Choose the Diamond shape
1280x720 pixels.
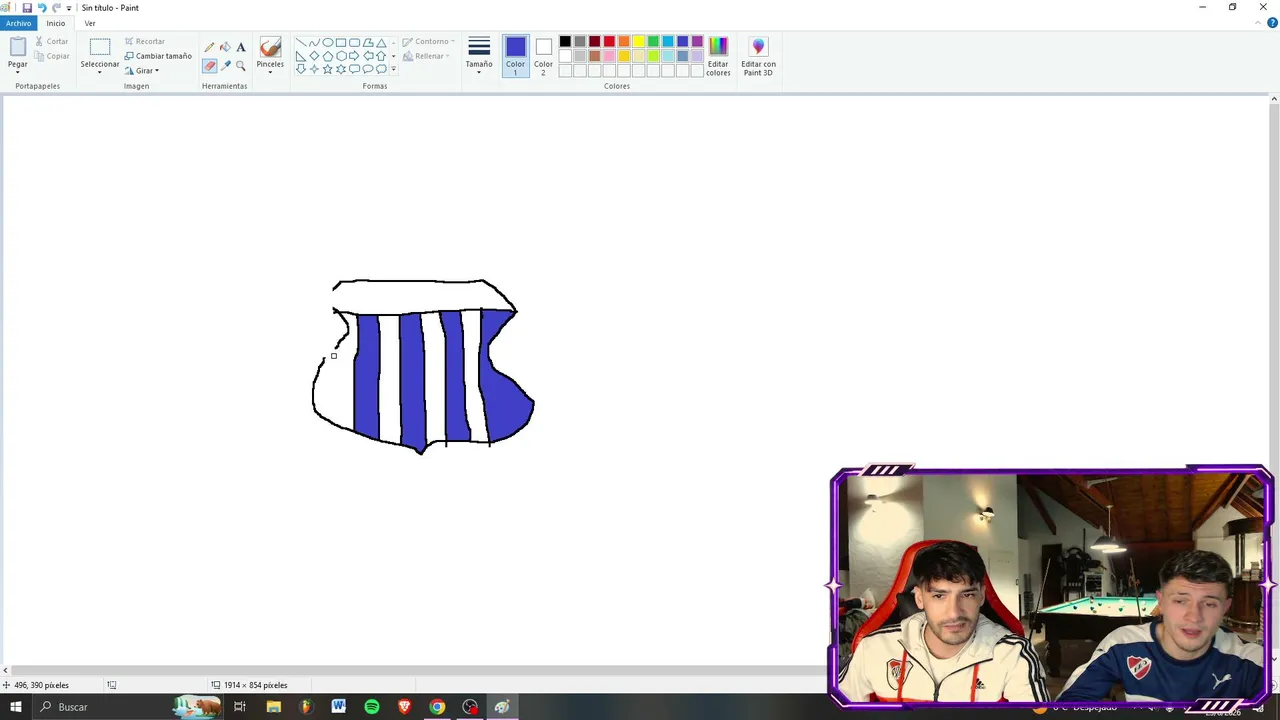tap(314, 56)
